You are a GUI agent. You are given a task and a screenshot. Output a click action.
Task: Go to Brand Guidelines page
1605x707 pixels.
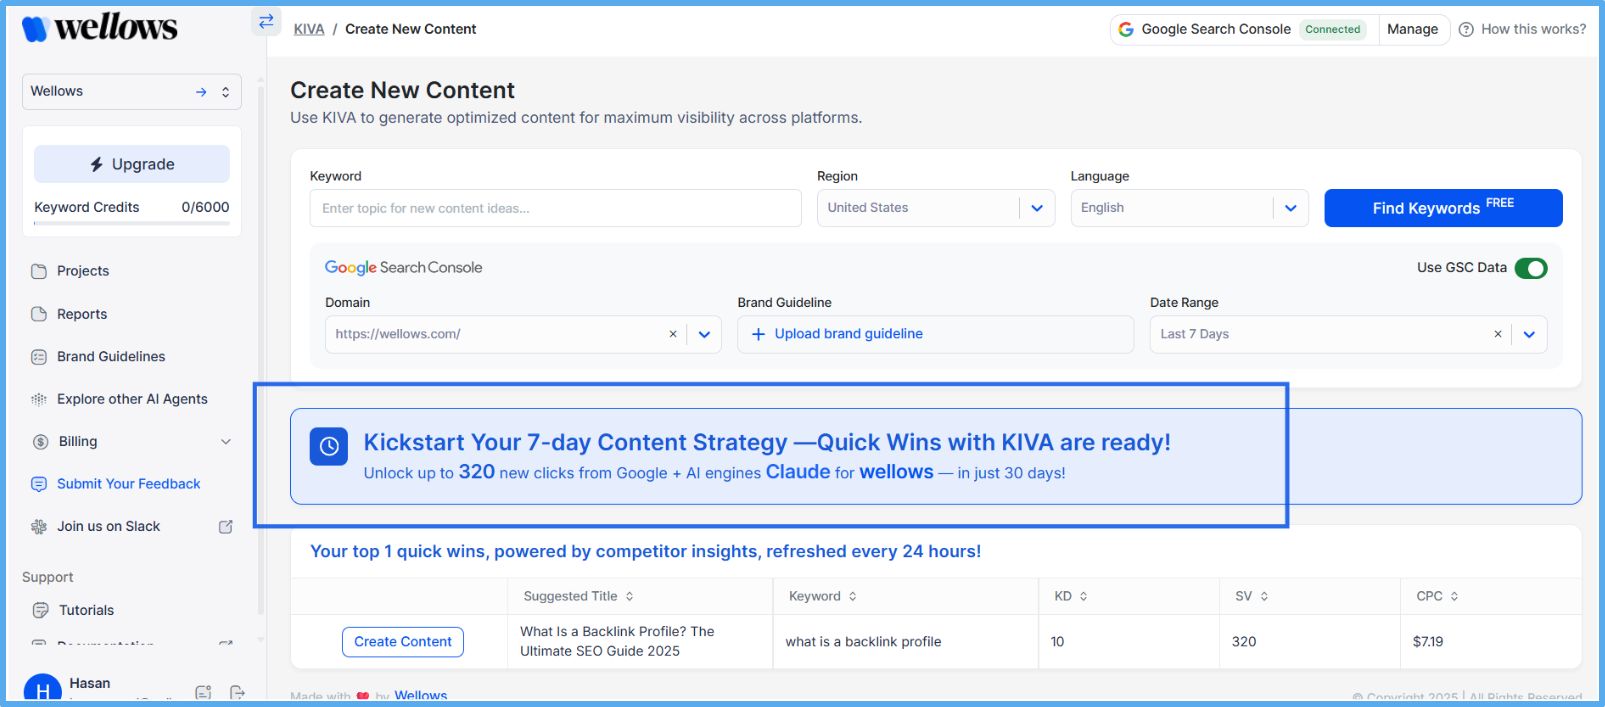(x=111, y=357)
